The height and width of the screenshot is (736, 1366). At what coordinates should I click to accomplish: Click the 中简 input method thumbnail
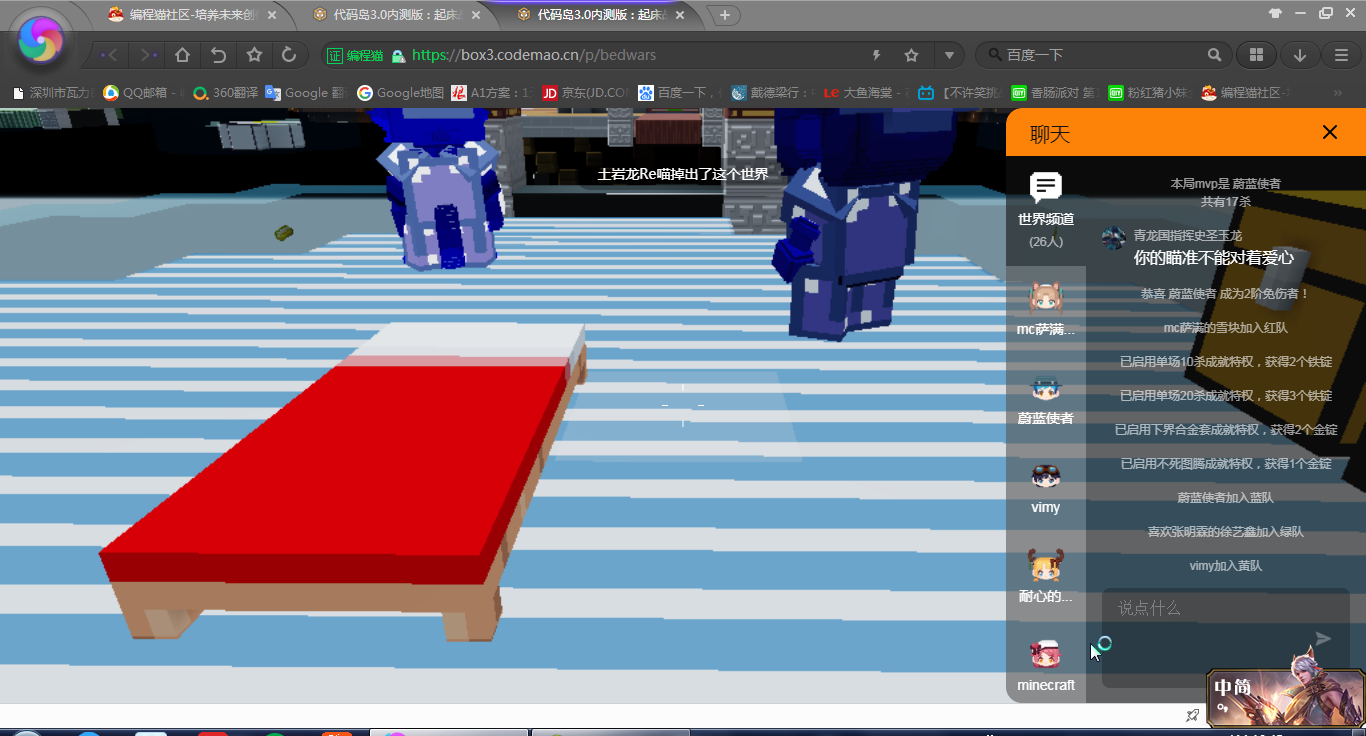click(x=1285, y=697)
